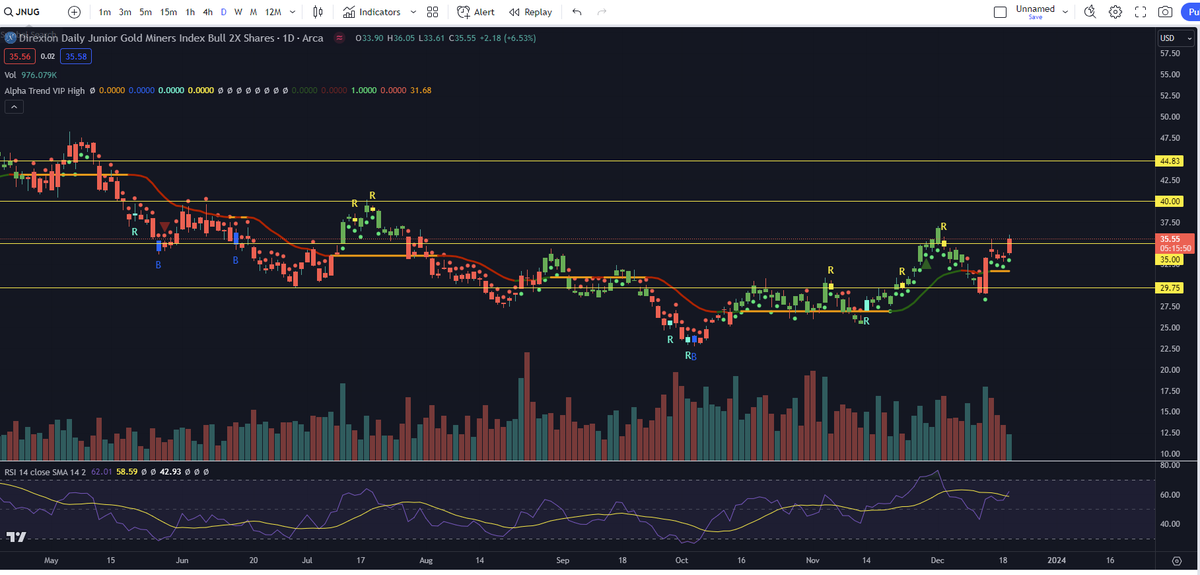Click the Dec label on time axis
1200x575 pixels.
(936, 561)
